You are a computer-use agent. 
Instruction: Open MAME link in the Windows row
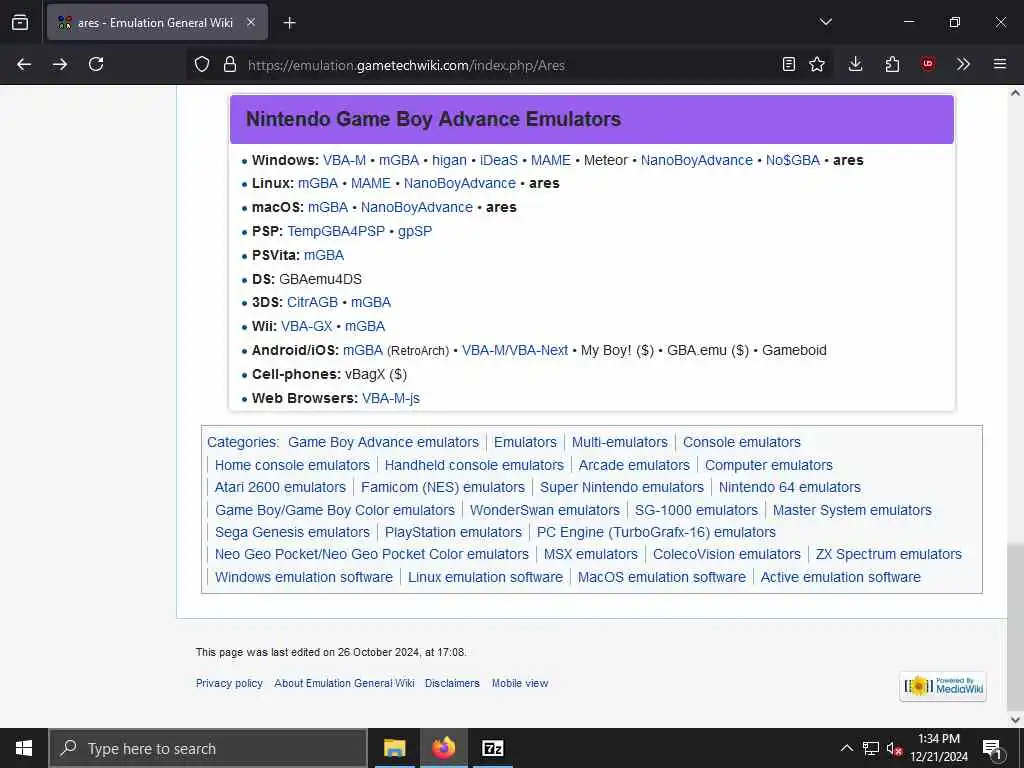[x=551, y=160]
